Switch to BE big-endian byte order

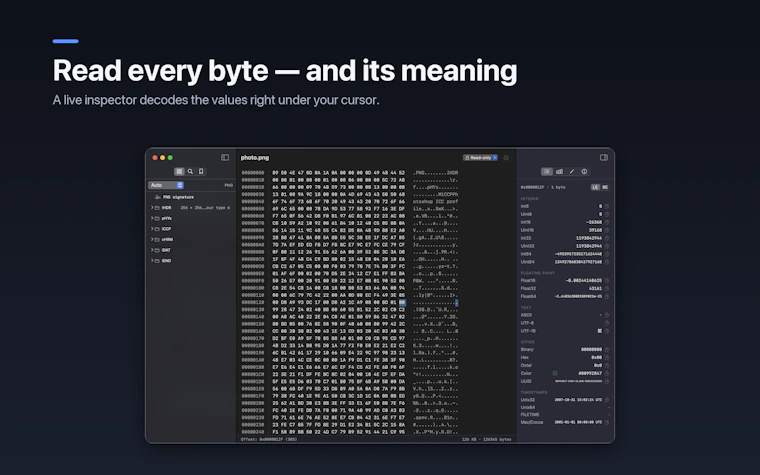[605, 187]
